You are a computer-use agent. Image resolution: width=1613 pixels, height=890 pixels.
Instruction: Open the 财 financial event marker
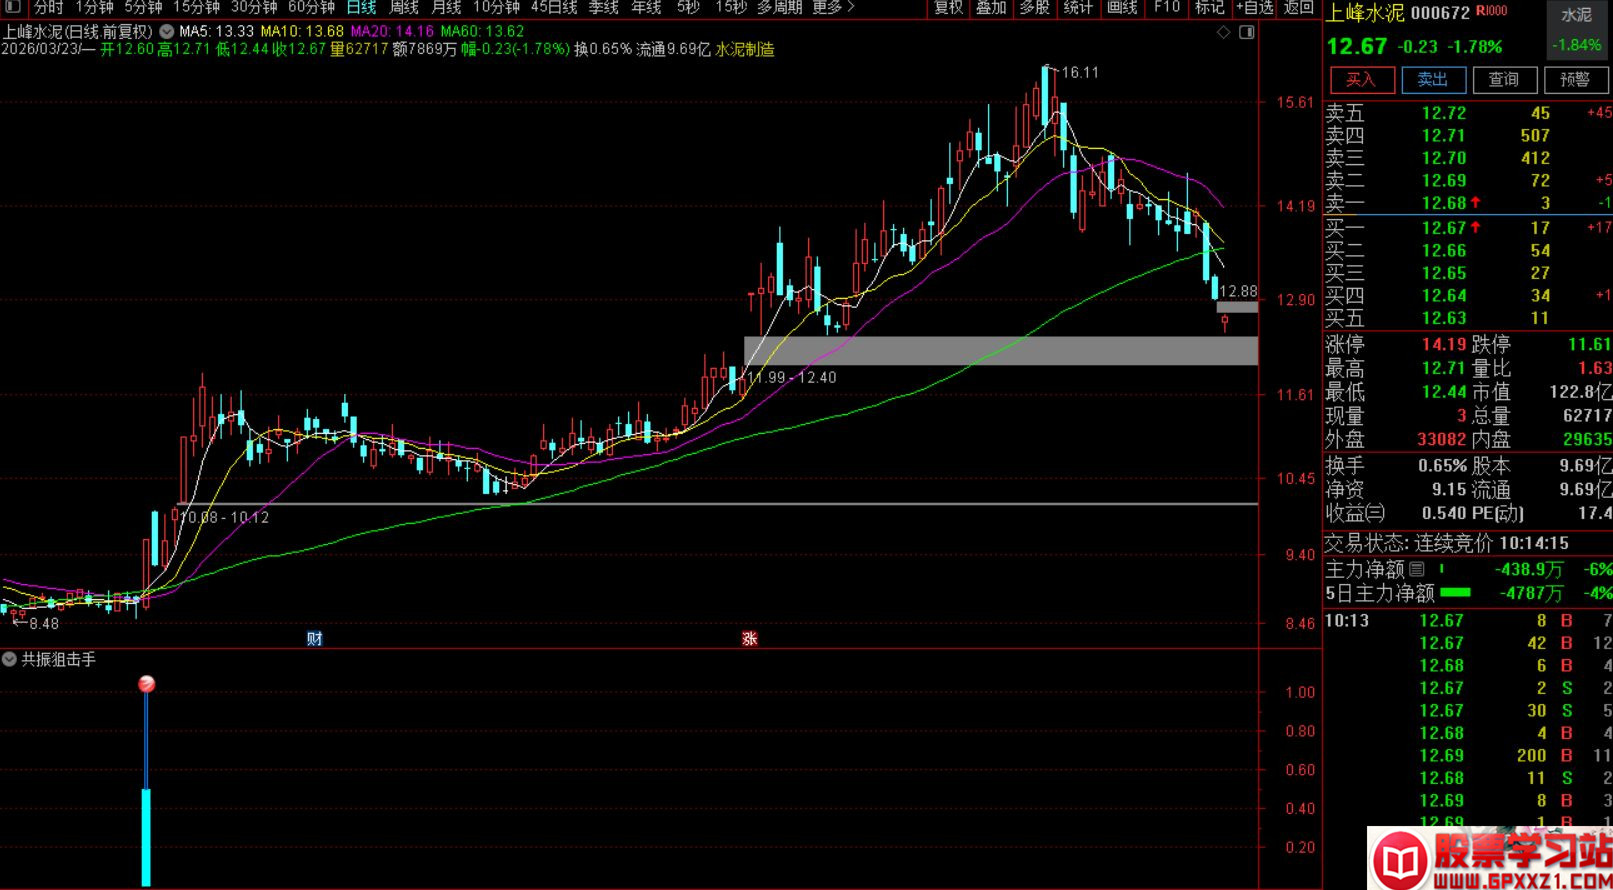tap(314, 638)
